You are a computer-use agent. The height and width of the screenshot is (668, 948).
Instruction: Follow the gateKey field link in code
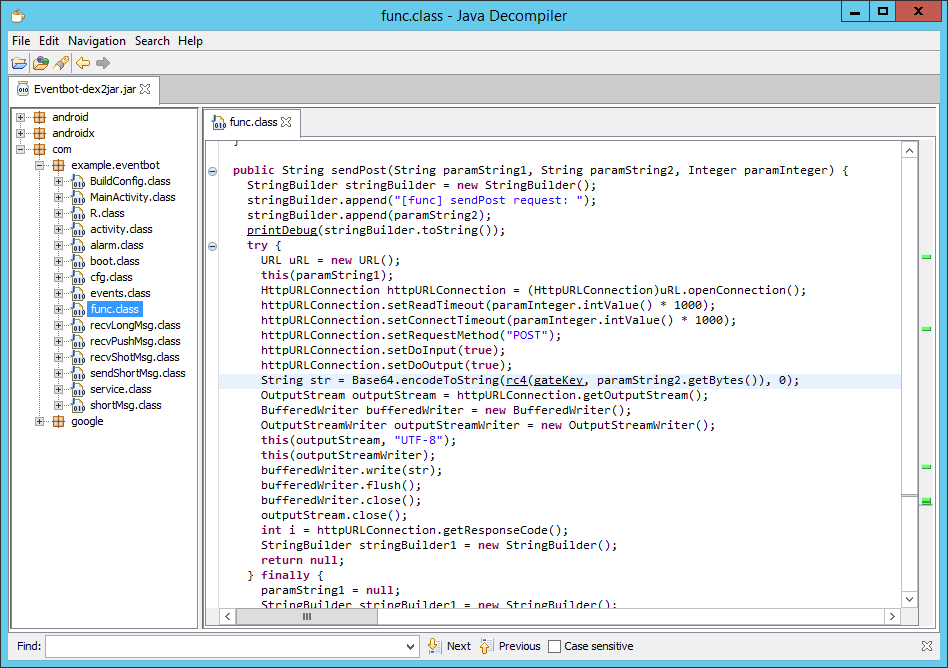(558, 380)
